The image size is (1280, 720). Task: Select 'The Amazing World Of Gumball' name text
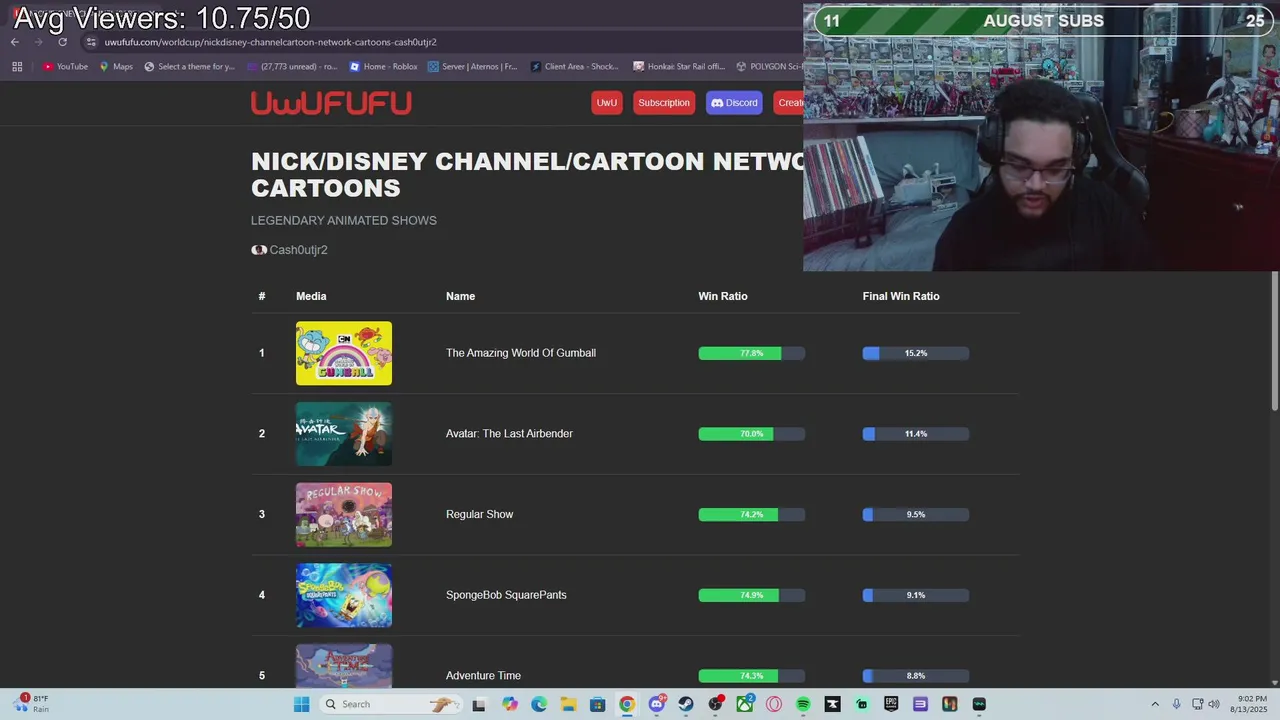pos(521,353)
